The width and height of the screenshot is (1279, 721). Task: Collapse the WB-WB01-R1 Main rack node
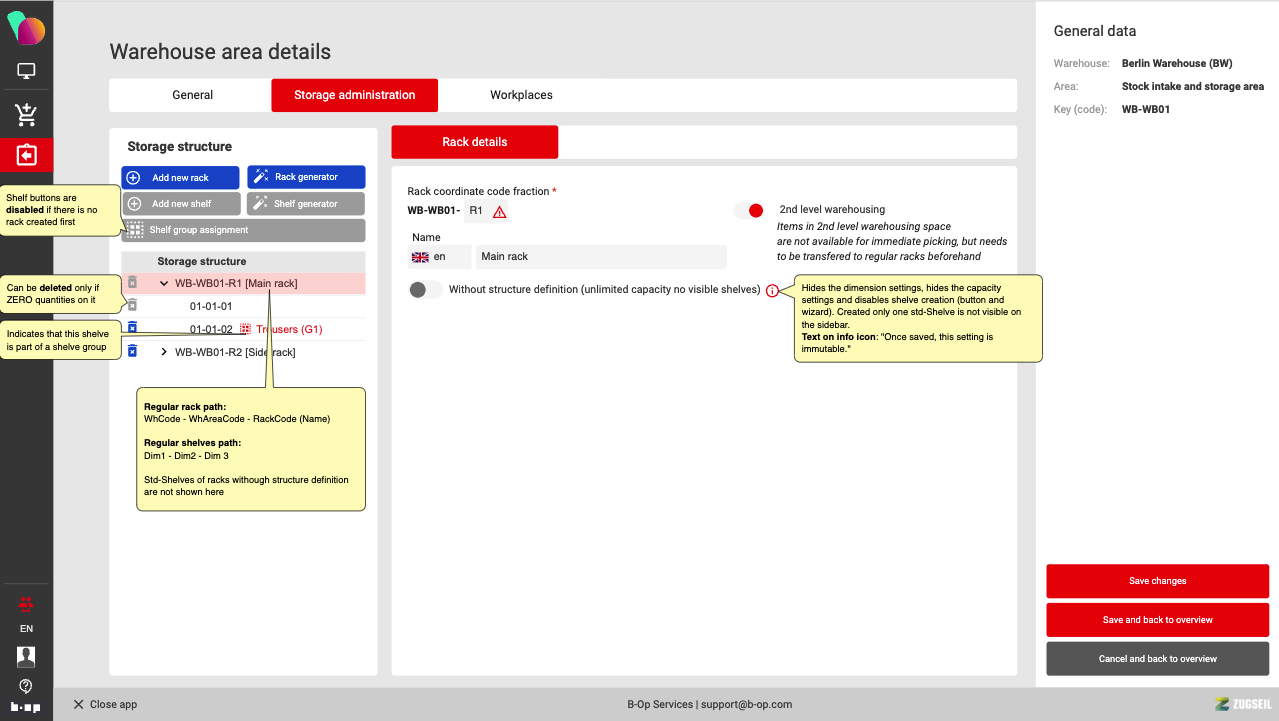[164, 284]
